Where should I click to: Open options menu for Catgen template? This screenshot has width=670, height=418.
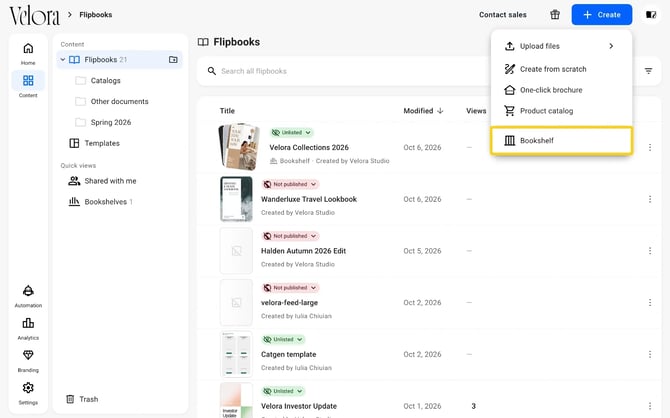(649, 354)
